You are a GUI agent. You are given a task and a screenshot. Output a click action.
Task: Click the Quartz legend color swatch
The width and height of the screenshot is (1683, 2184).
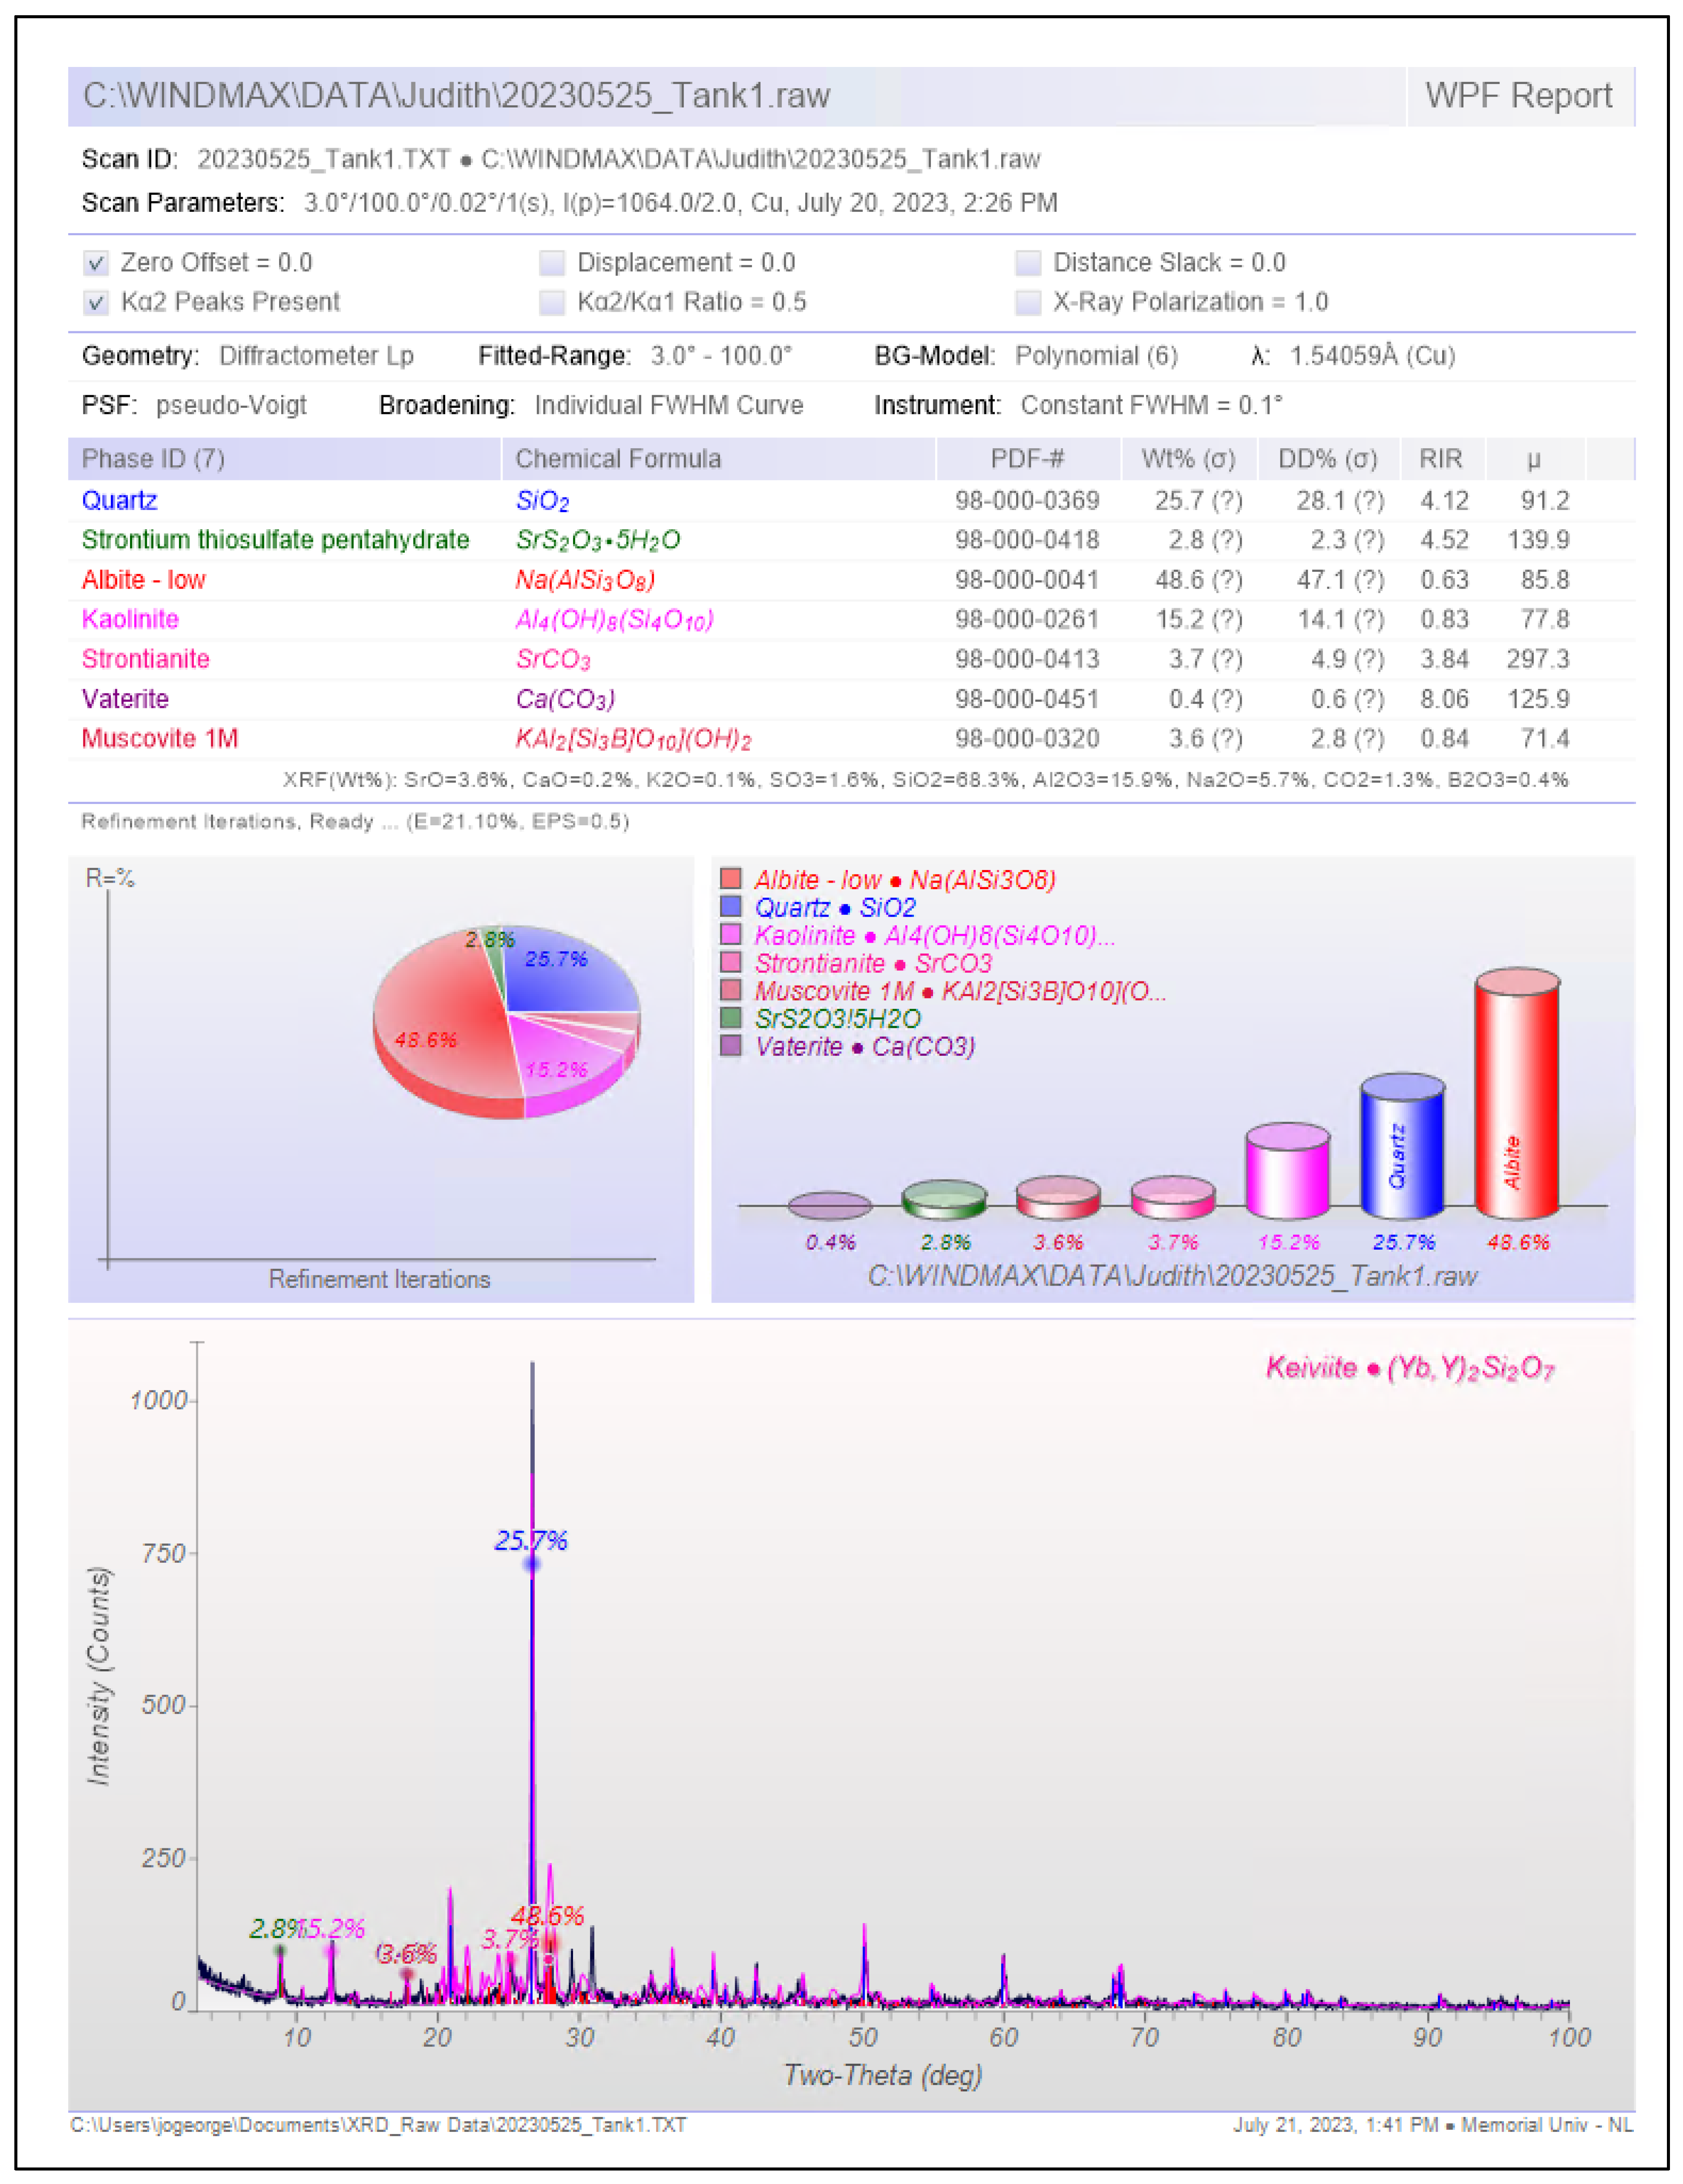coord(731,907)
